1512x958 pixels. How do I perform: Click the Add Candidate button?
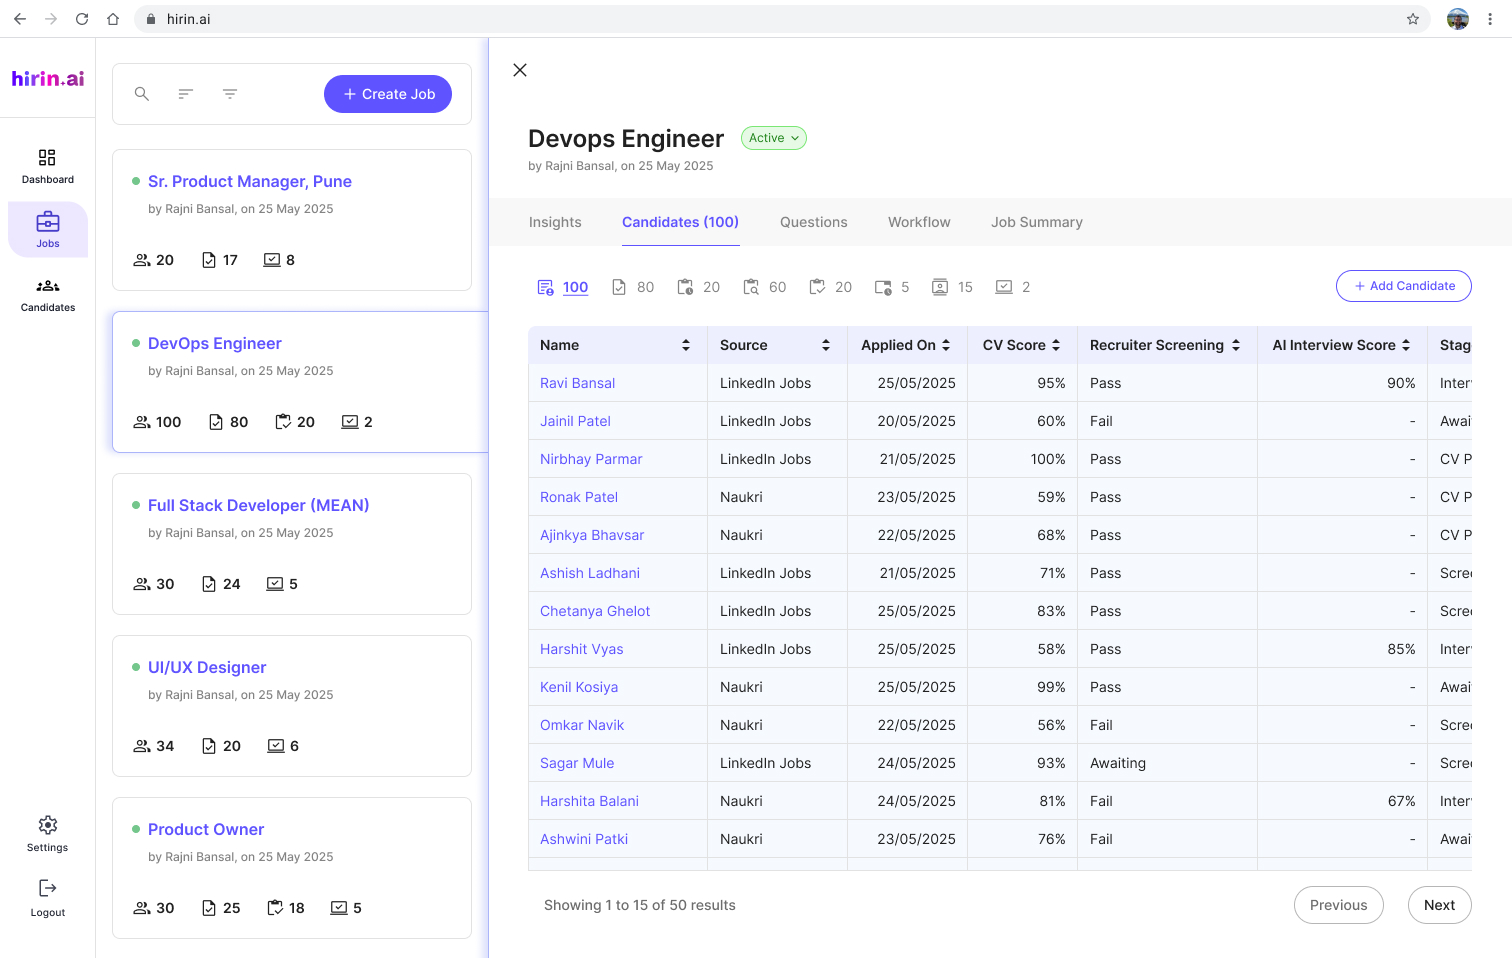point(1403,286)
